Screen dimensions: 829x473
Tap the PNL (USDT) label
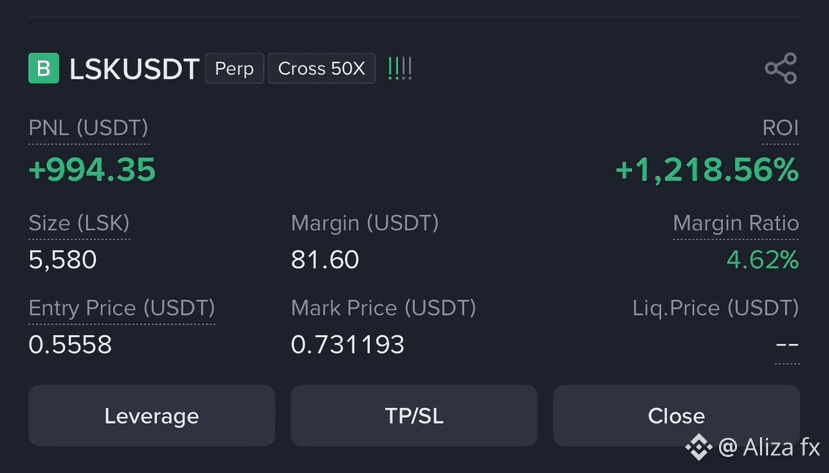coord(88,128)
